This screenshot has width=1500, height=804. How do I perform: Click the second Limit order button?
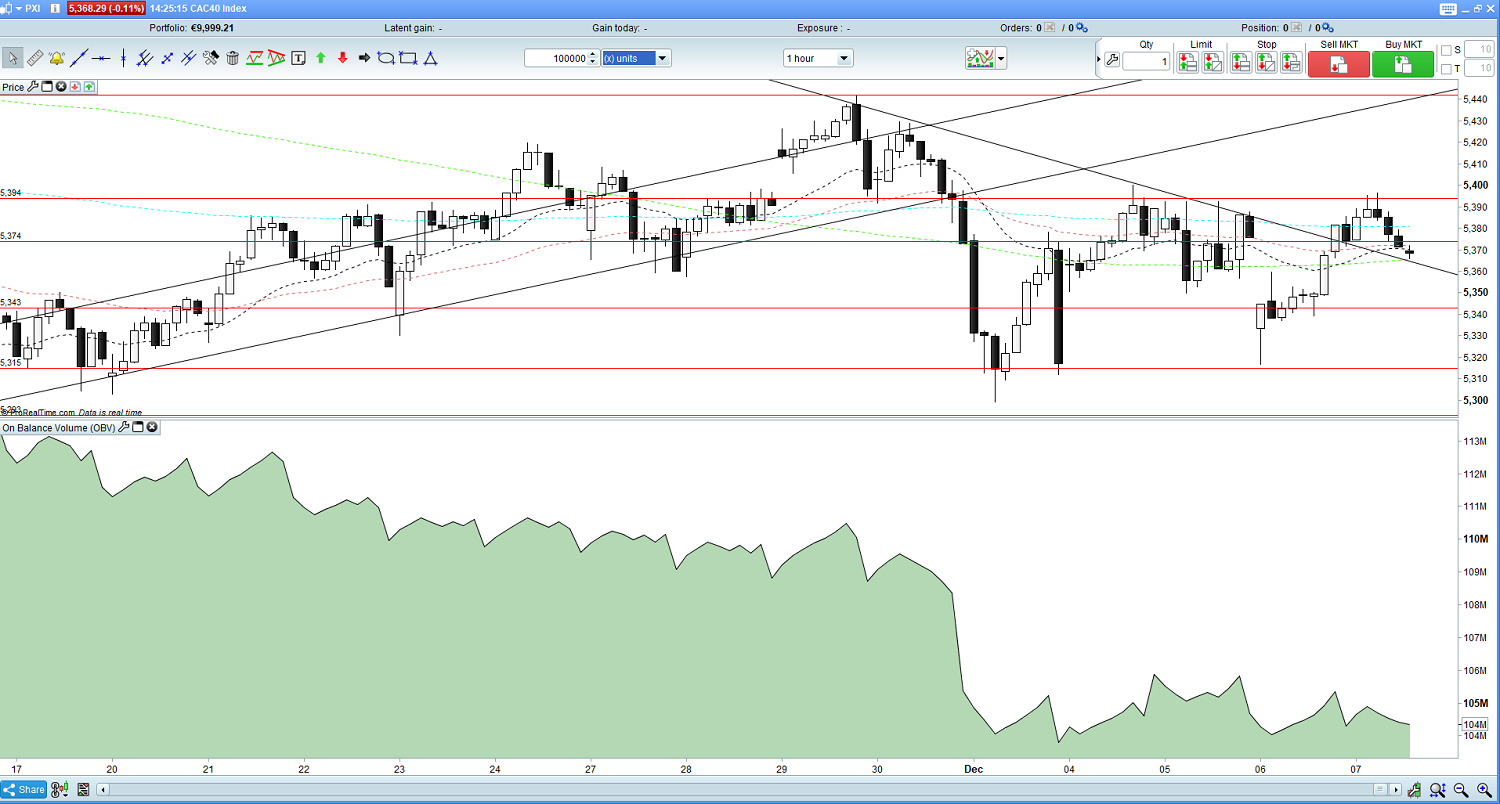click(x=1213, y=62)
